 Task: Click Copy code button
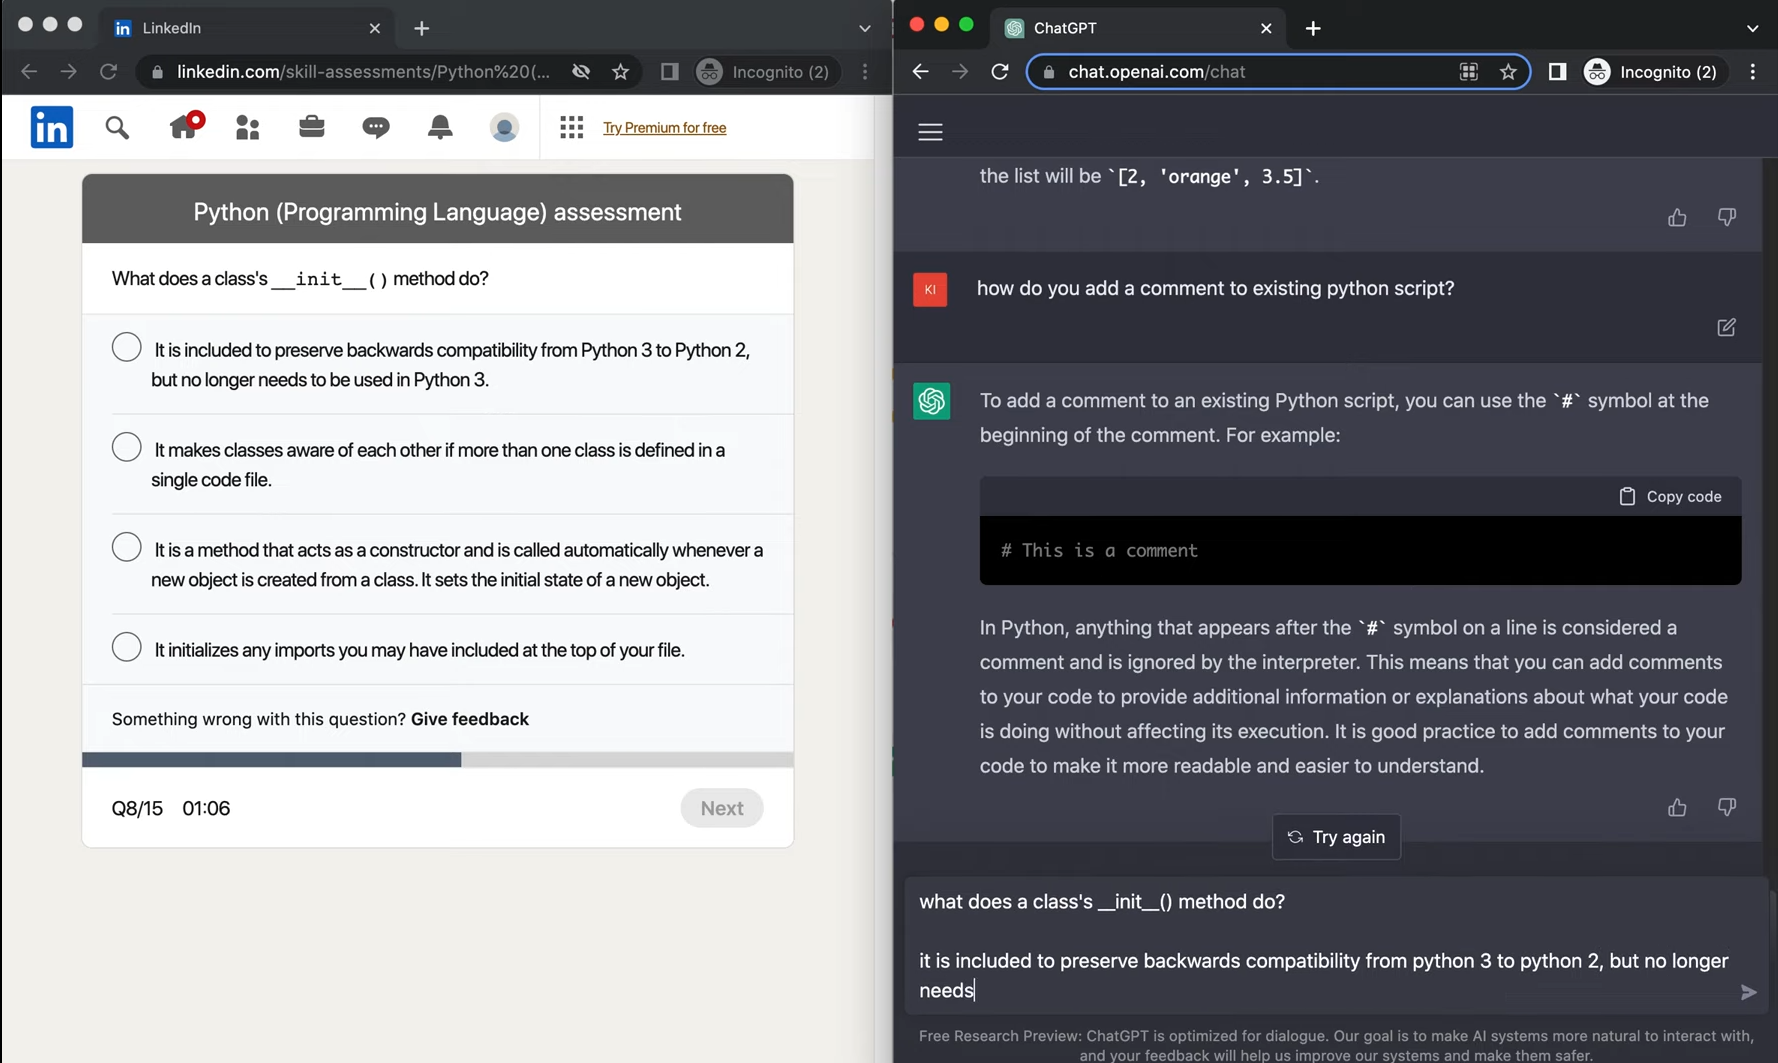(x=1671, y=496)
